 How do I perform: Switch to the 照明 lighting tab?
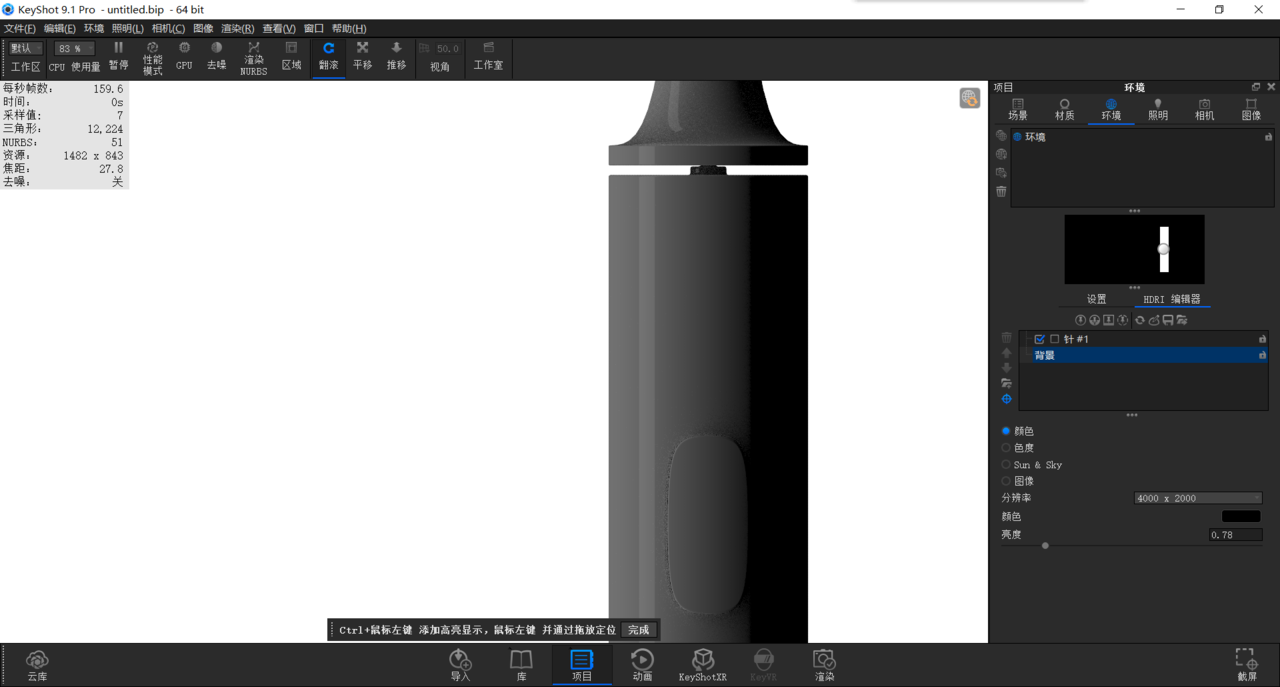click(x=1158, y=110)
